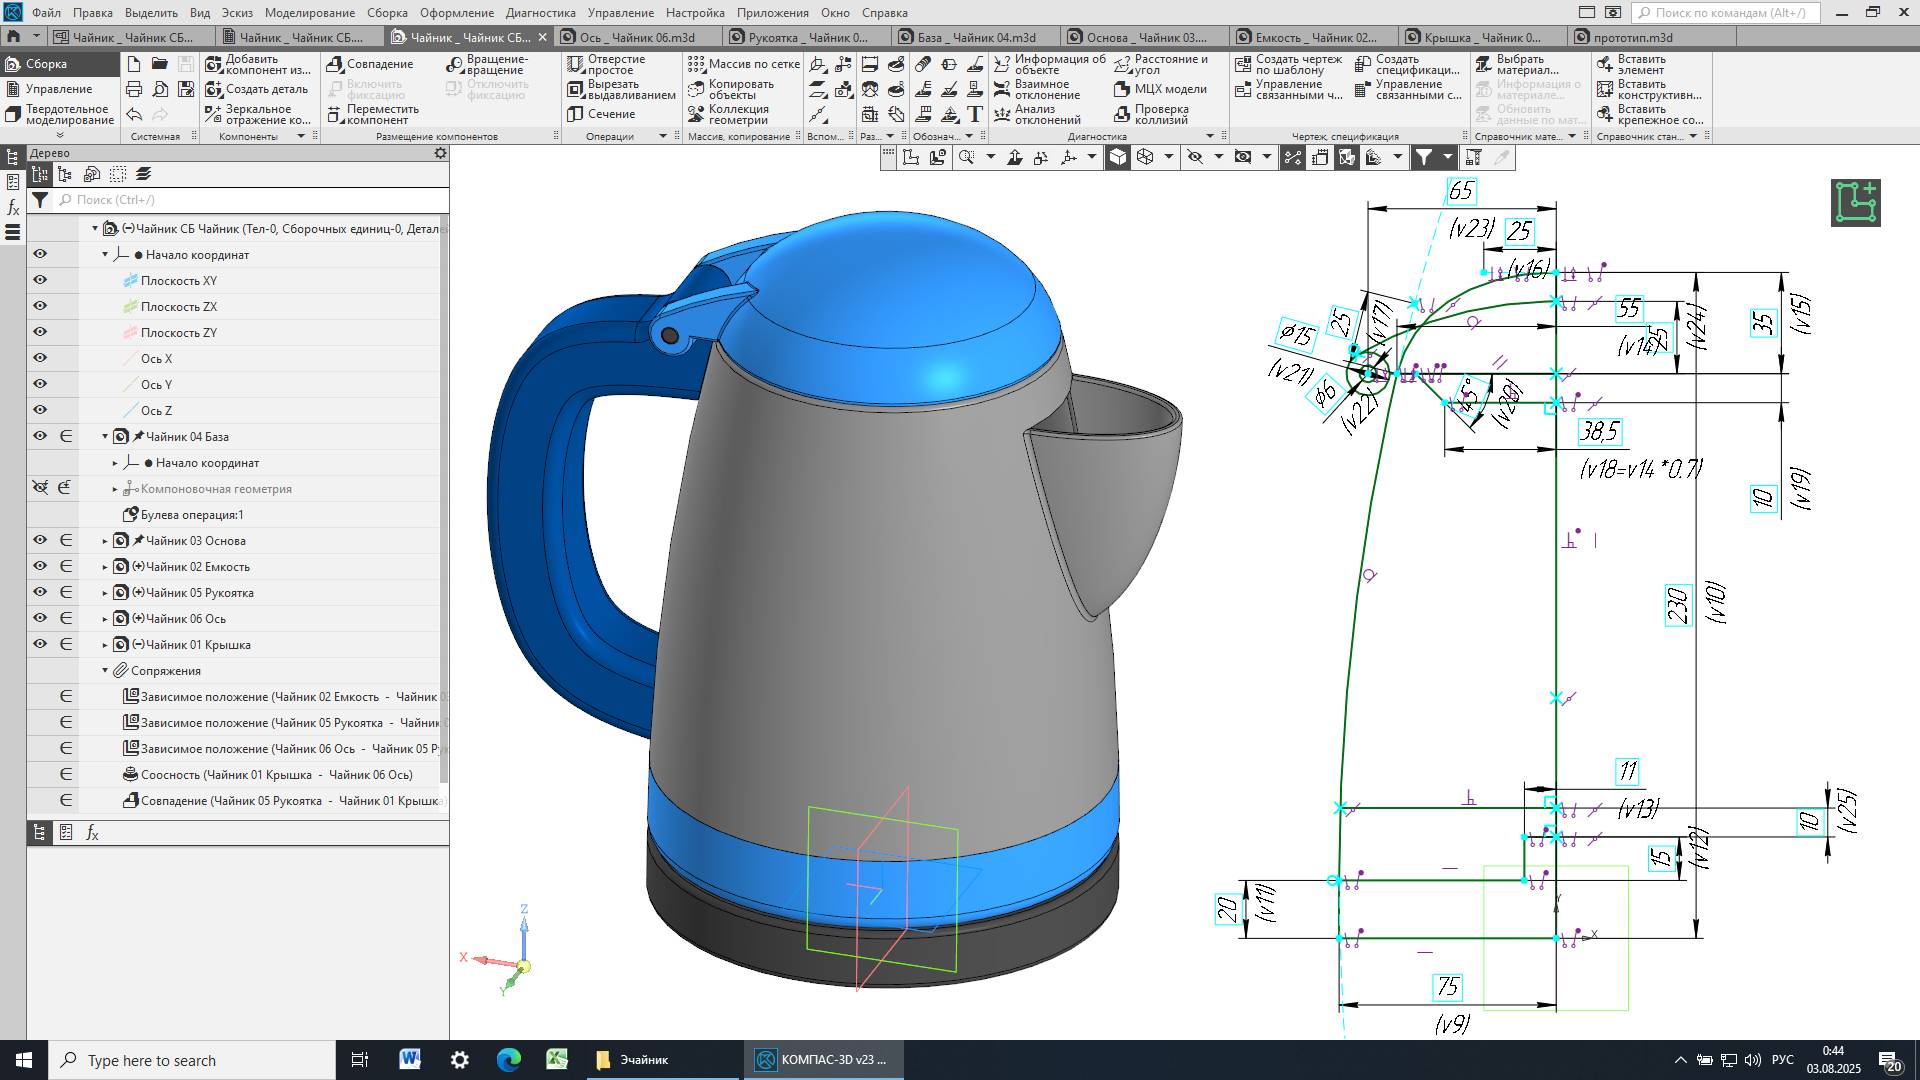Open the Collision check (Проверка коллизий) tool

(1122, 114)
